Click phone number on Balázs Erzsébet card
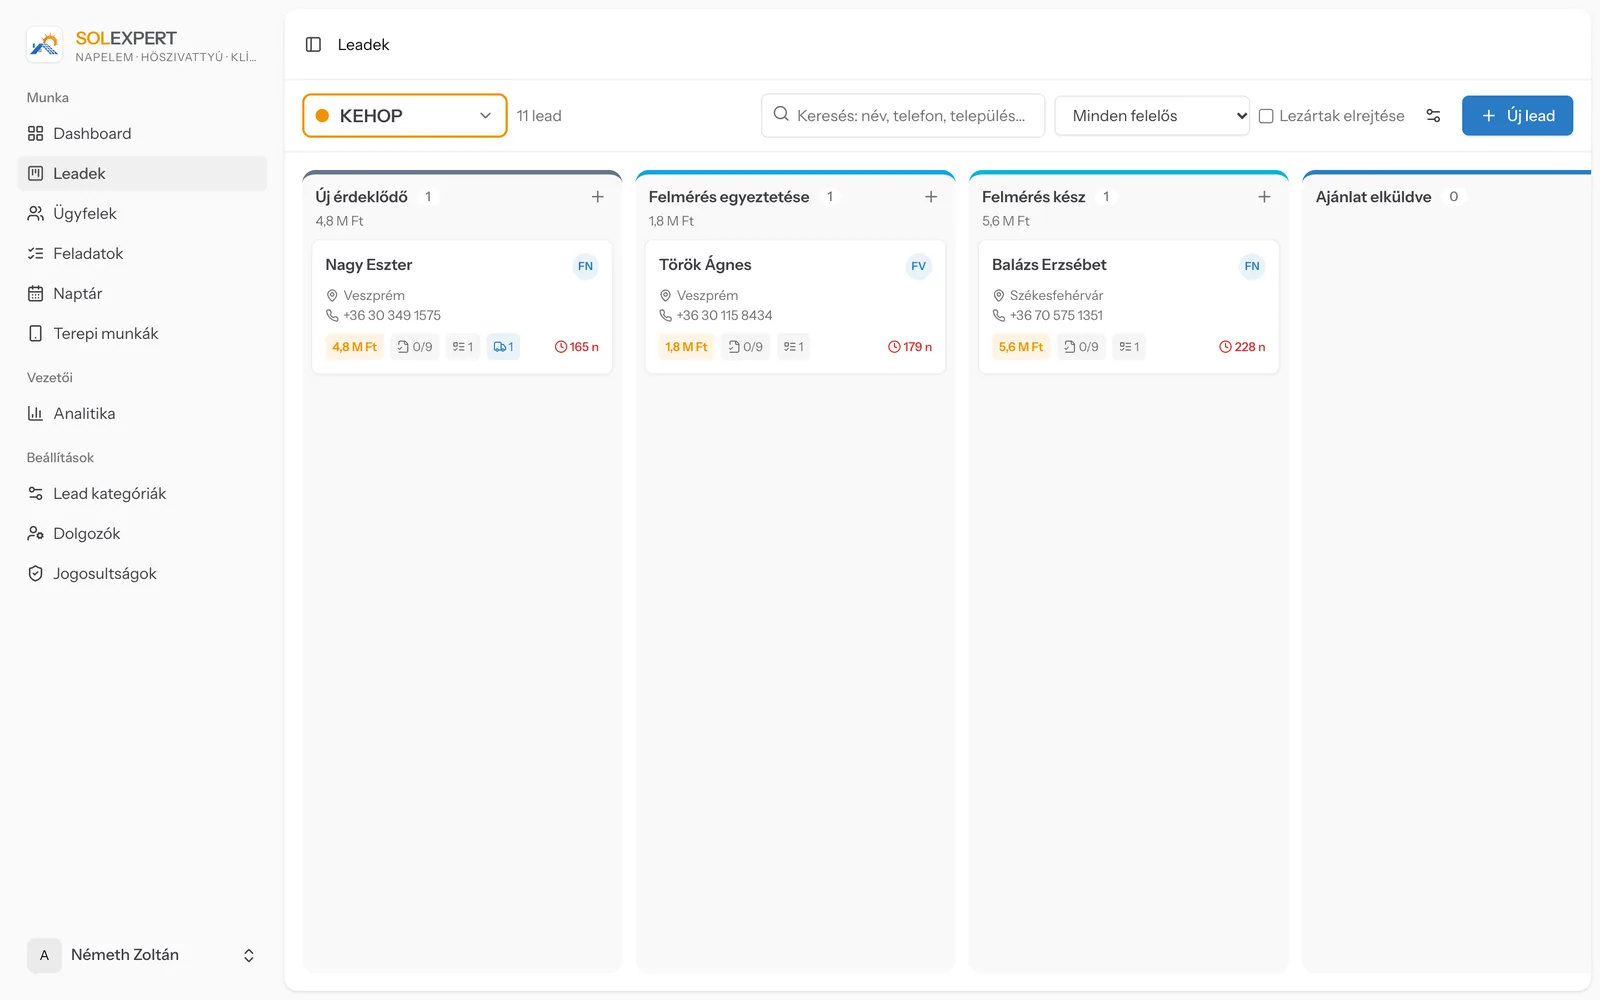This screenshot has height=1000, width=1600. 1056,315
